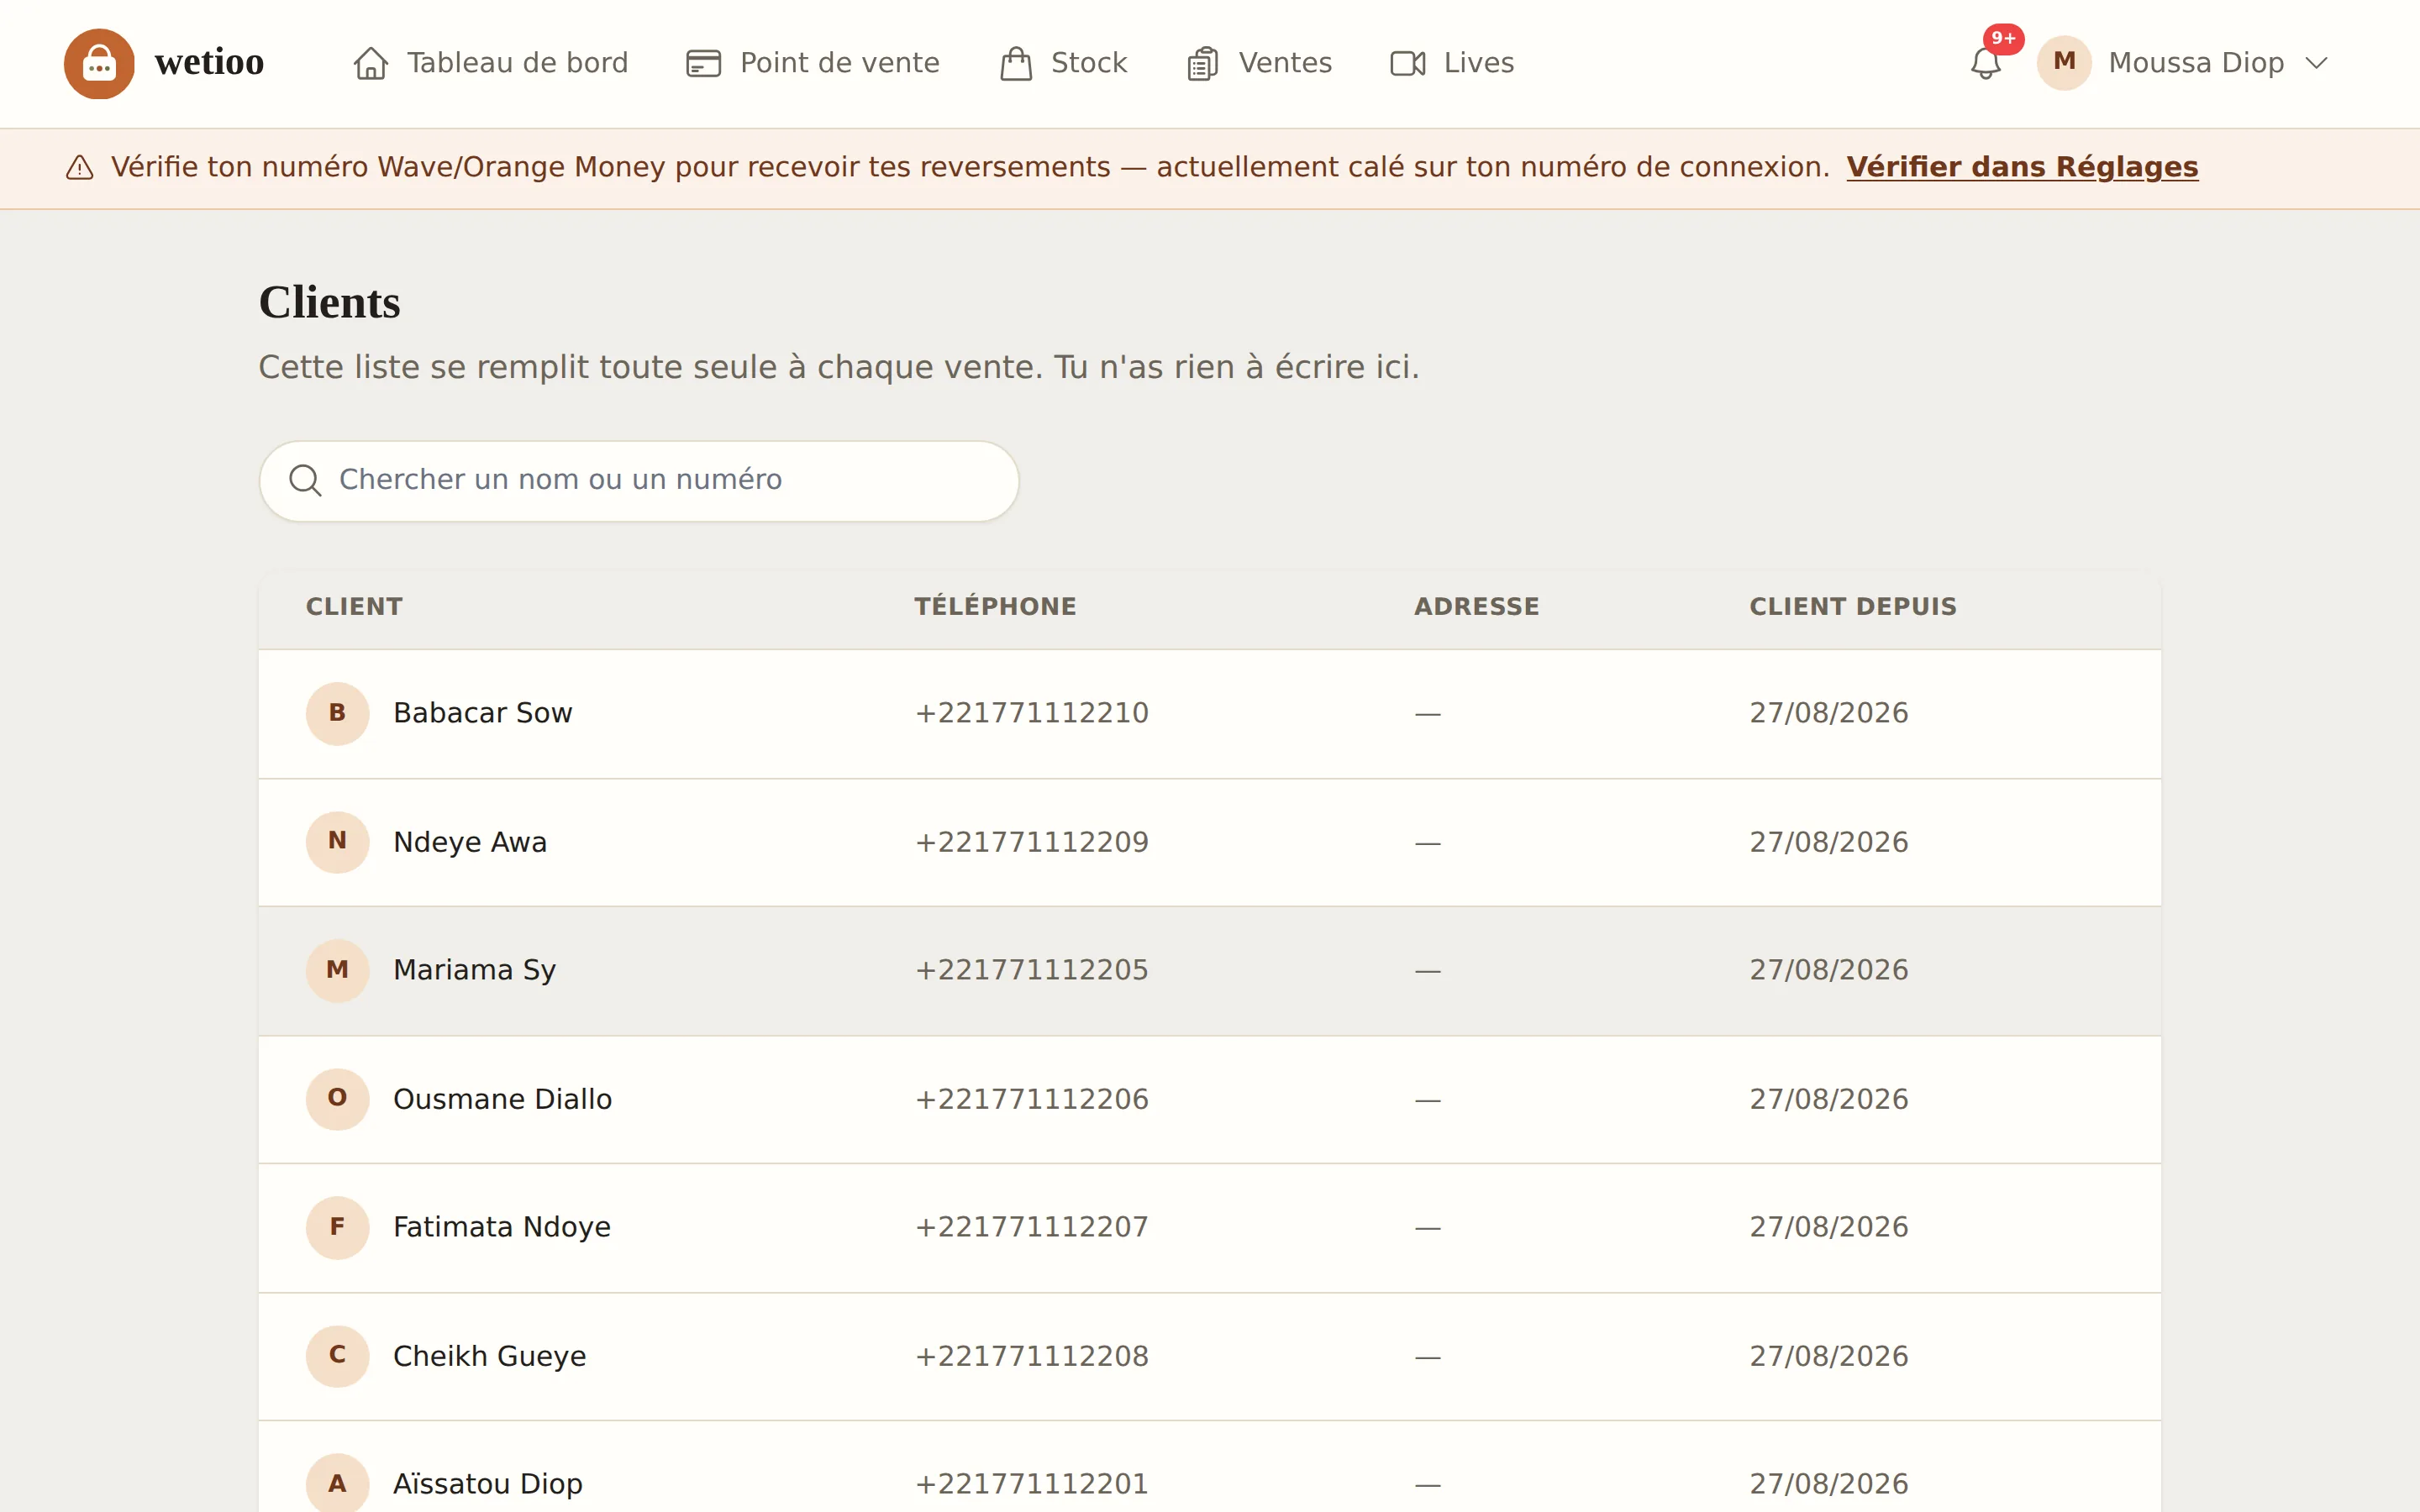Focus the Chercher un nom ou un numéro field
The height and width of the screenshot is (1512, 2420).
tap(639, 481)
